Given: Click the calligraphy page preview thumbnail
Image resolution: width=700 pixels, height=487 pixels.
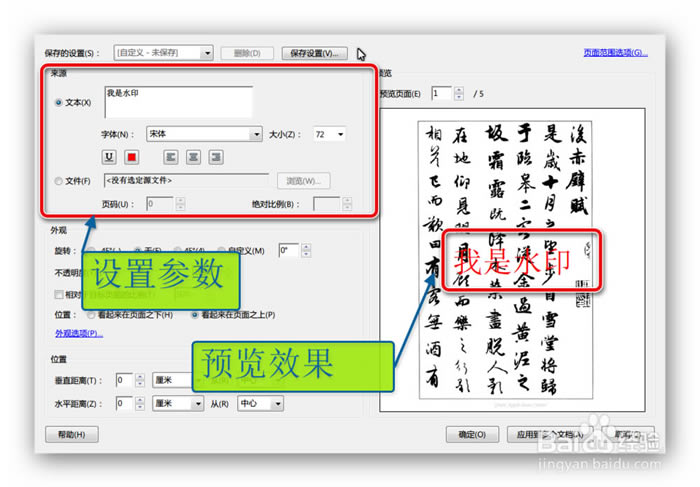Looking at the screenshot, I should (x=505, y=260).
